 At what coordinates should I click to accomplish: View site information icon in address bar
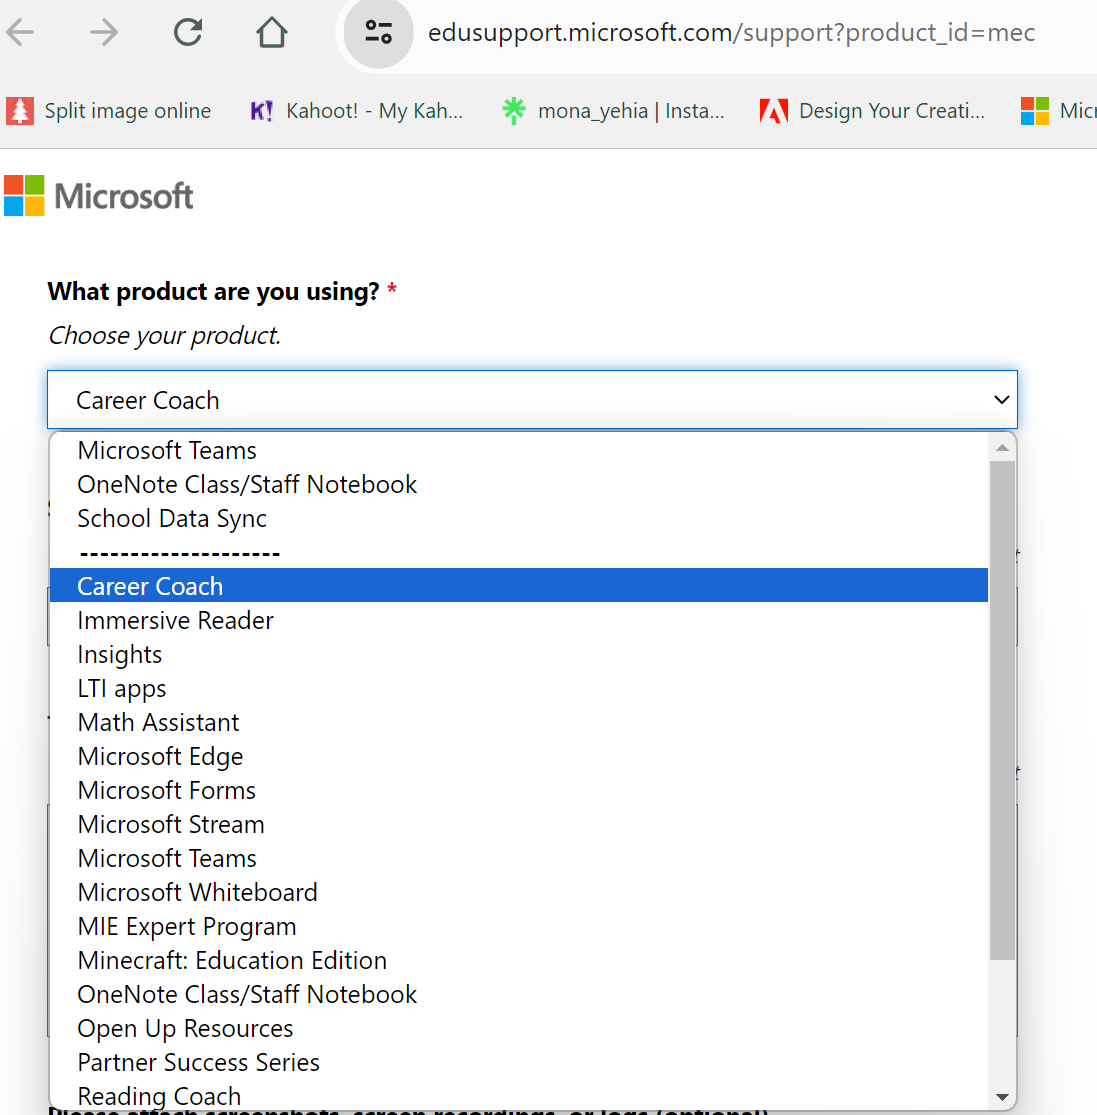[378, 33]
